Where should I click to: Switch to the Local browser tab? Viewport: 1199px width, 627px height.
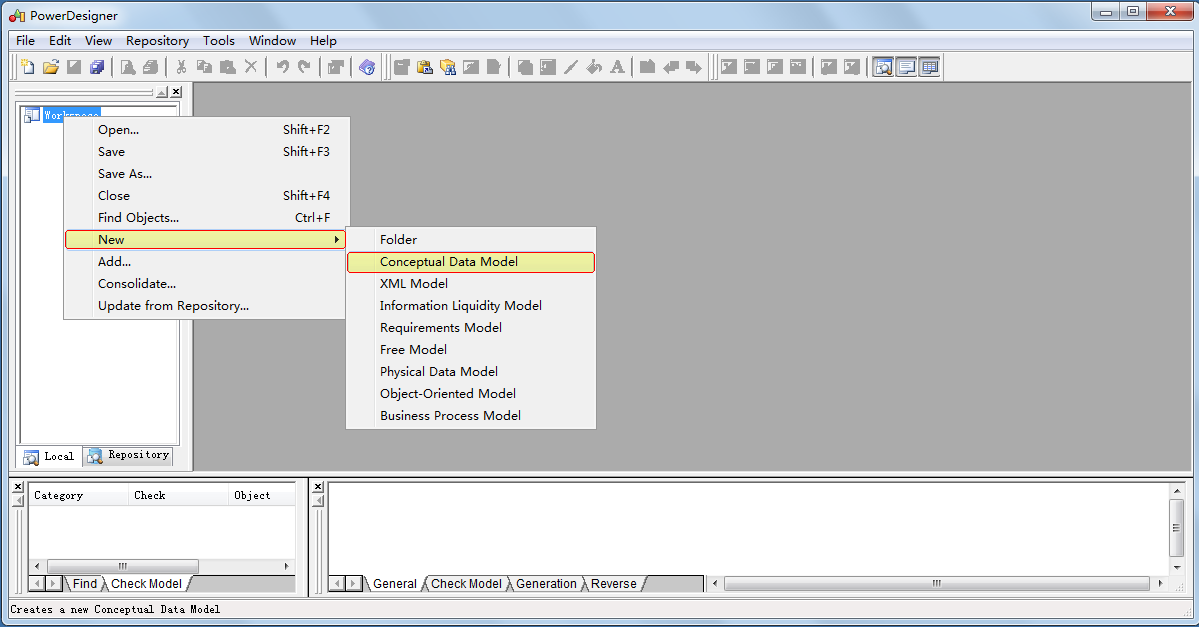49,456
